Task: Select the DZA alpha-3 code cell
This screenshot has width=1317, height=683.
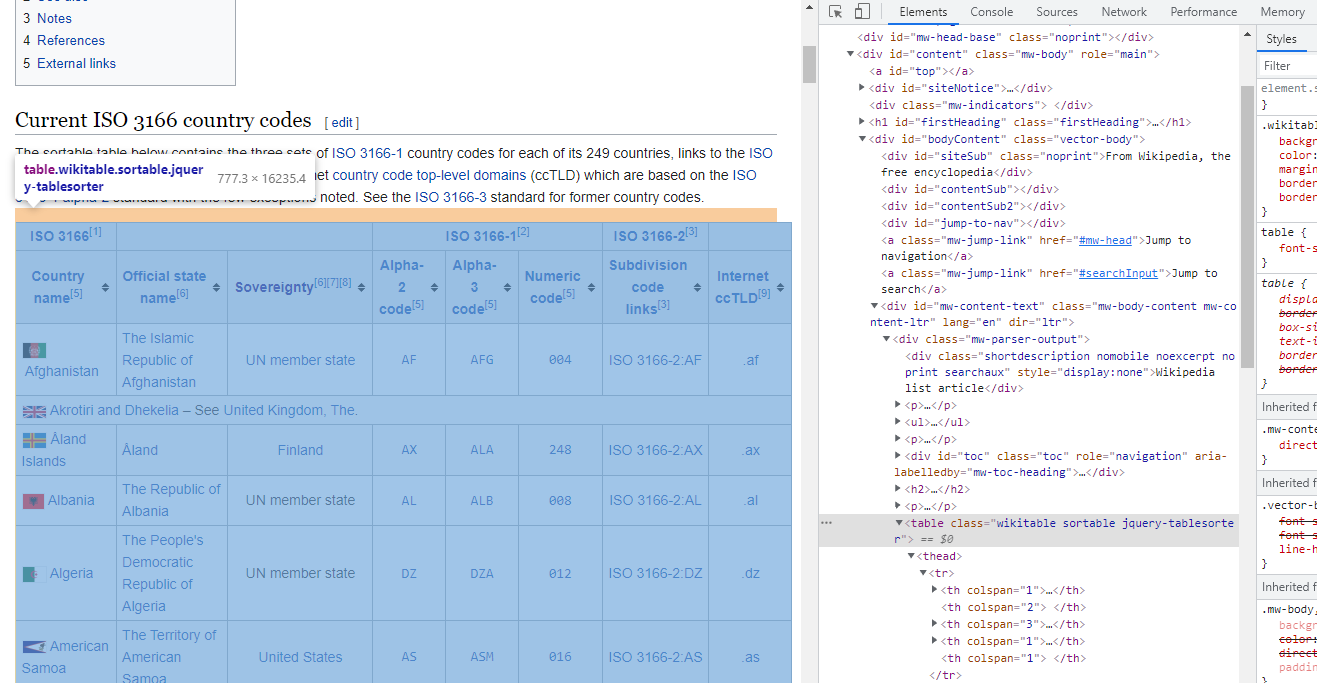Action: pyautogui.click(x=482, y=573)
